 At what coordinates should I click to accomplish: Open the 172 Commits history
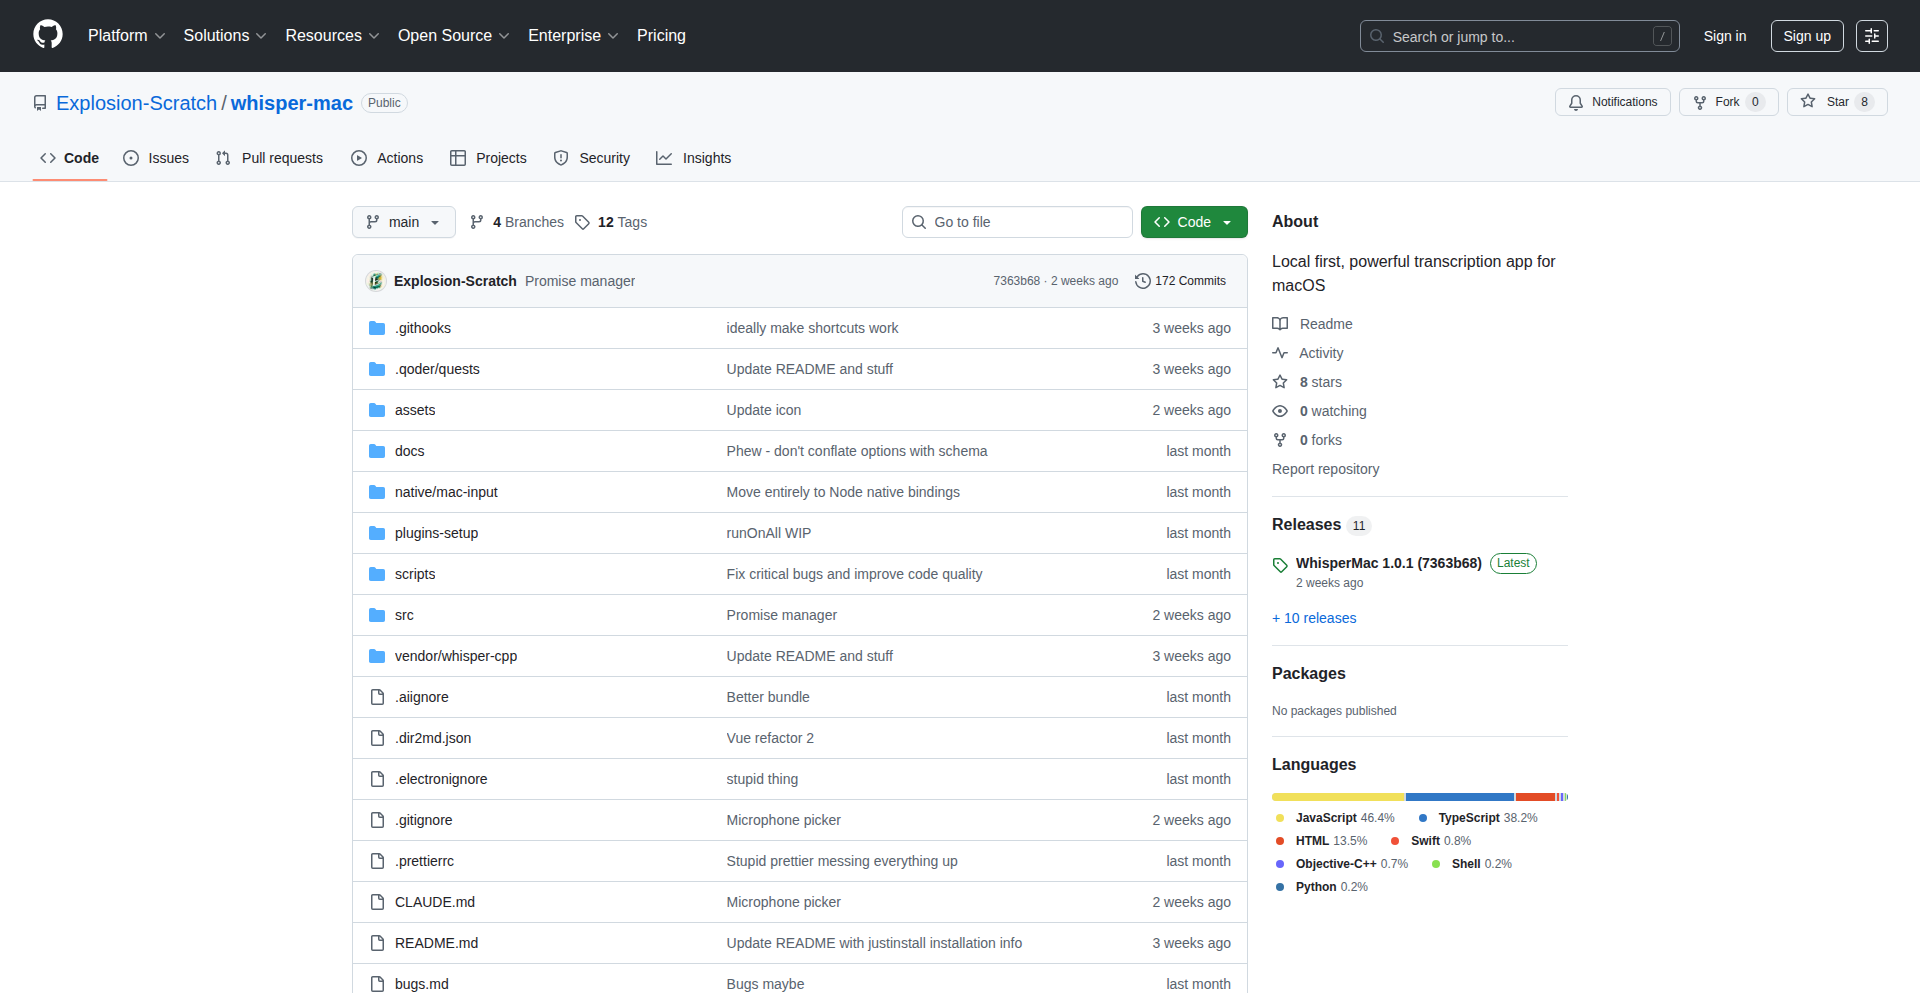pyautogui.click(x=1181, y=281)
